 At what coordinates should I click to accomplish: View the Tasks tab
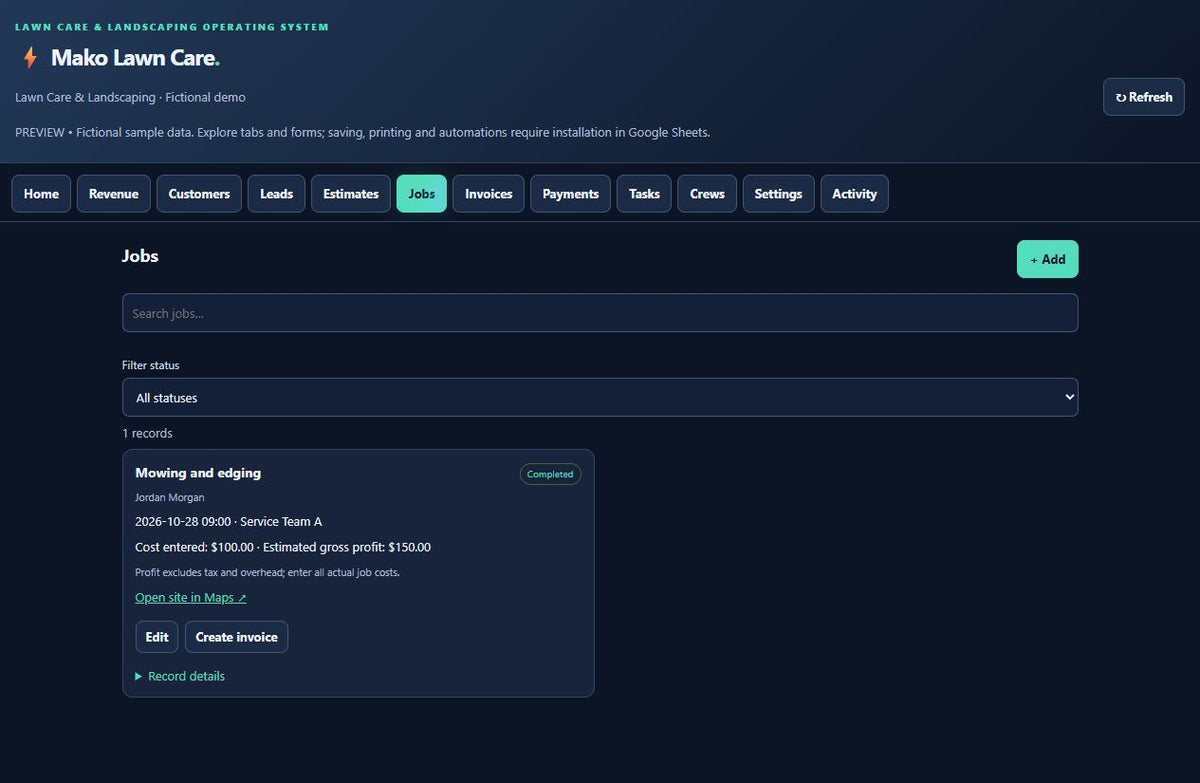pos(644,194)
